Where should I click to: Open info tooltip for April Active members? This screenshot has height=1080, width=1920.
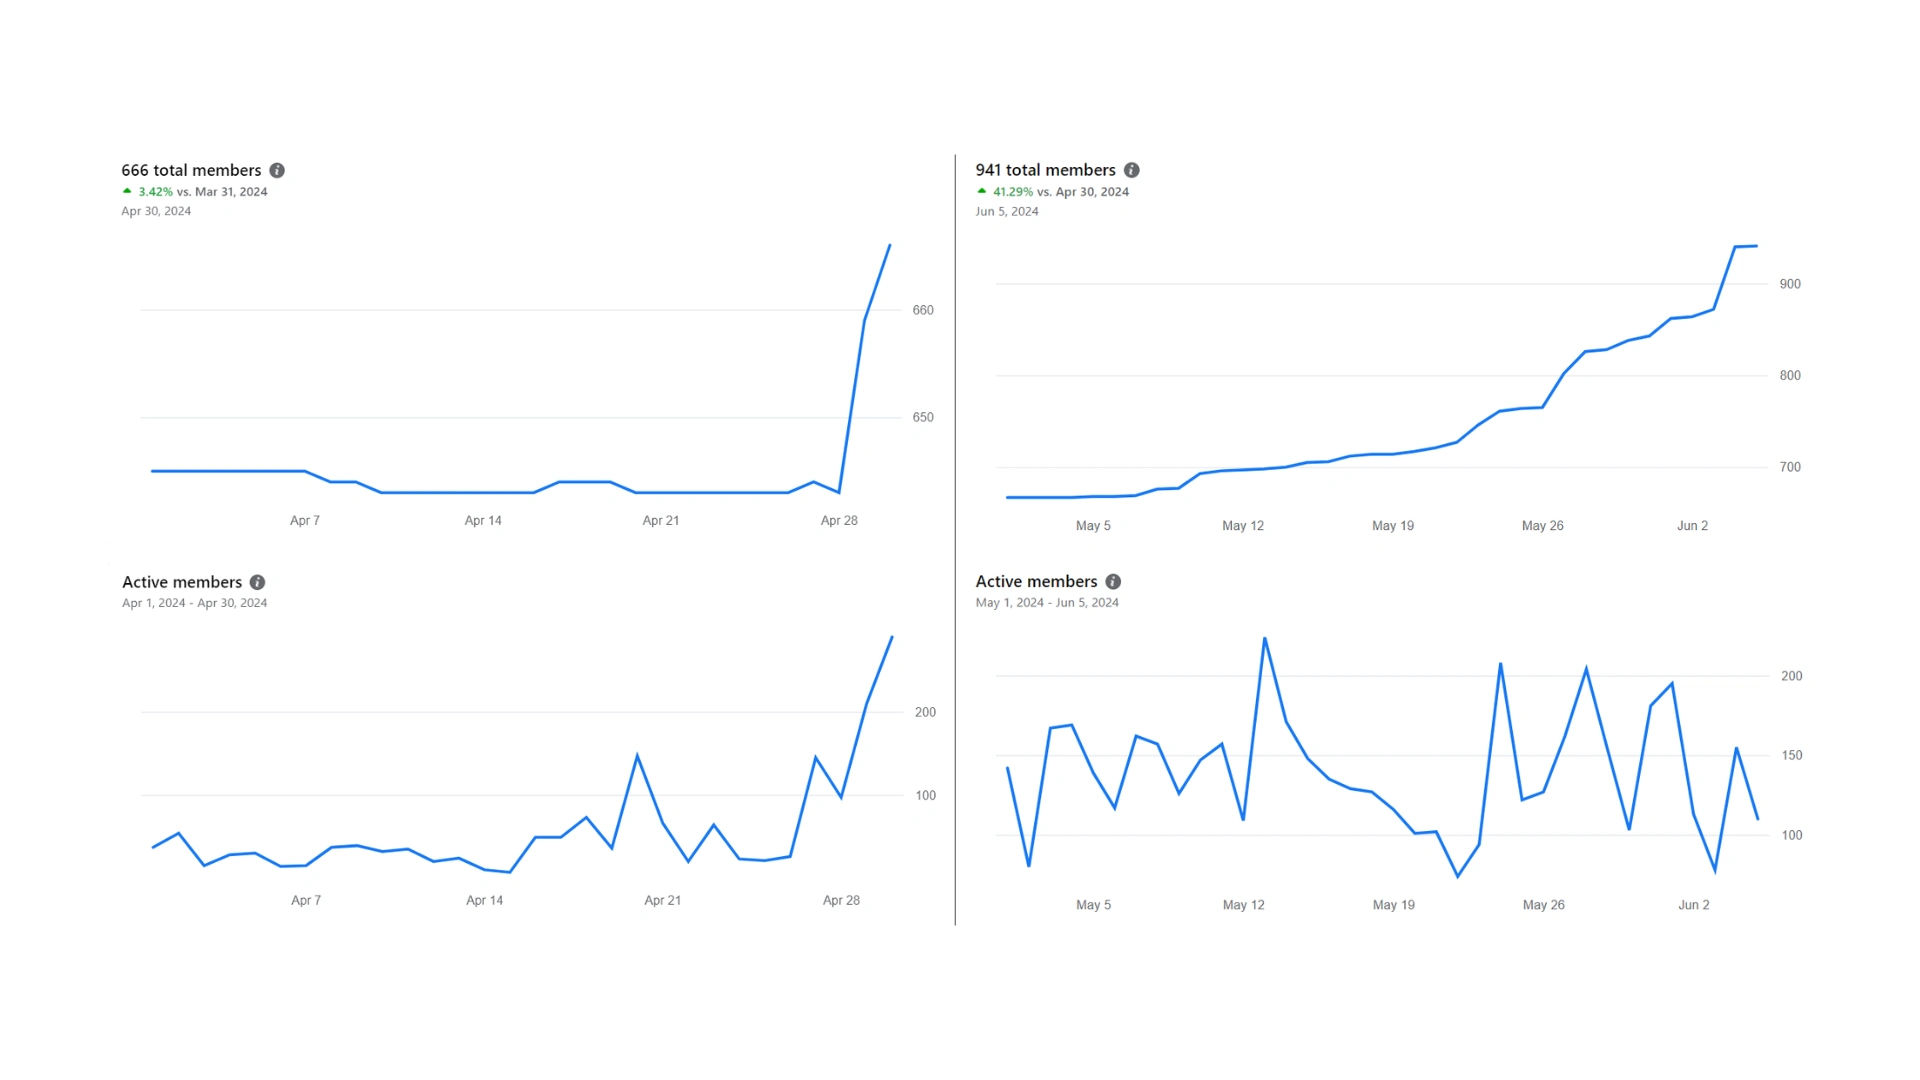pos(257,582)
